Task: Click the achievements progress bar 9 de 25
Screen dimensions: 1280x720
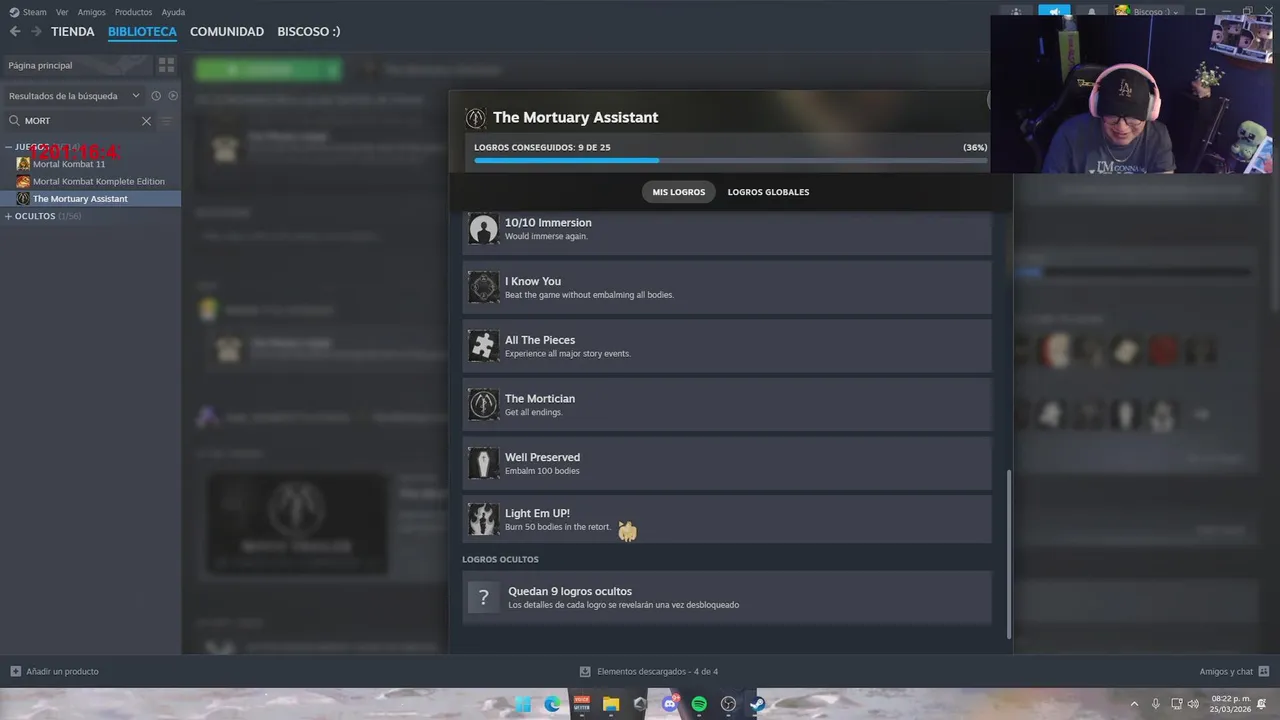Action: (x=730, y=160)
